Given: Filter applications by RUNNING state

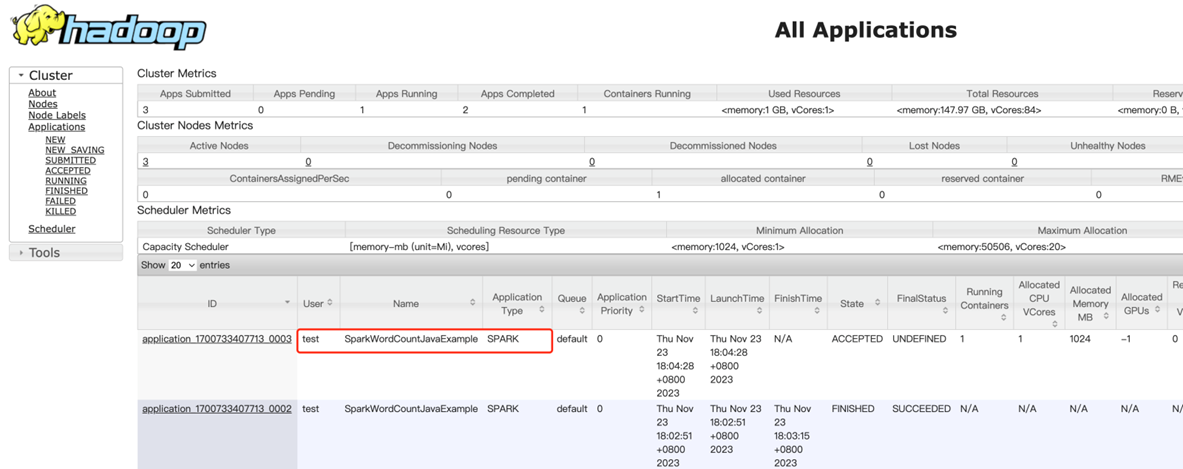Looking at the screenshot, I should pyautogui.click(x=66, y=181).
